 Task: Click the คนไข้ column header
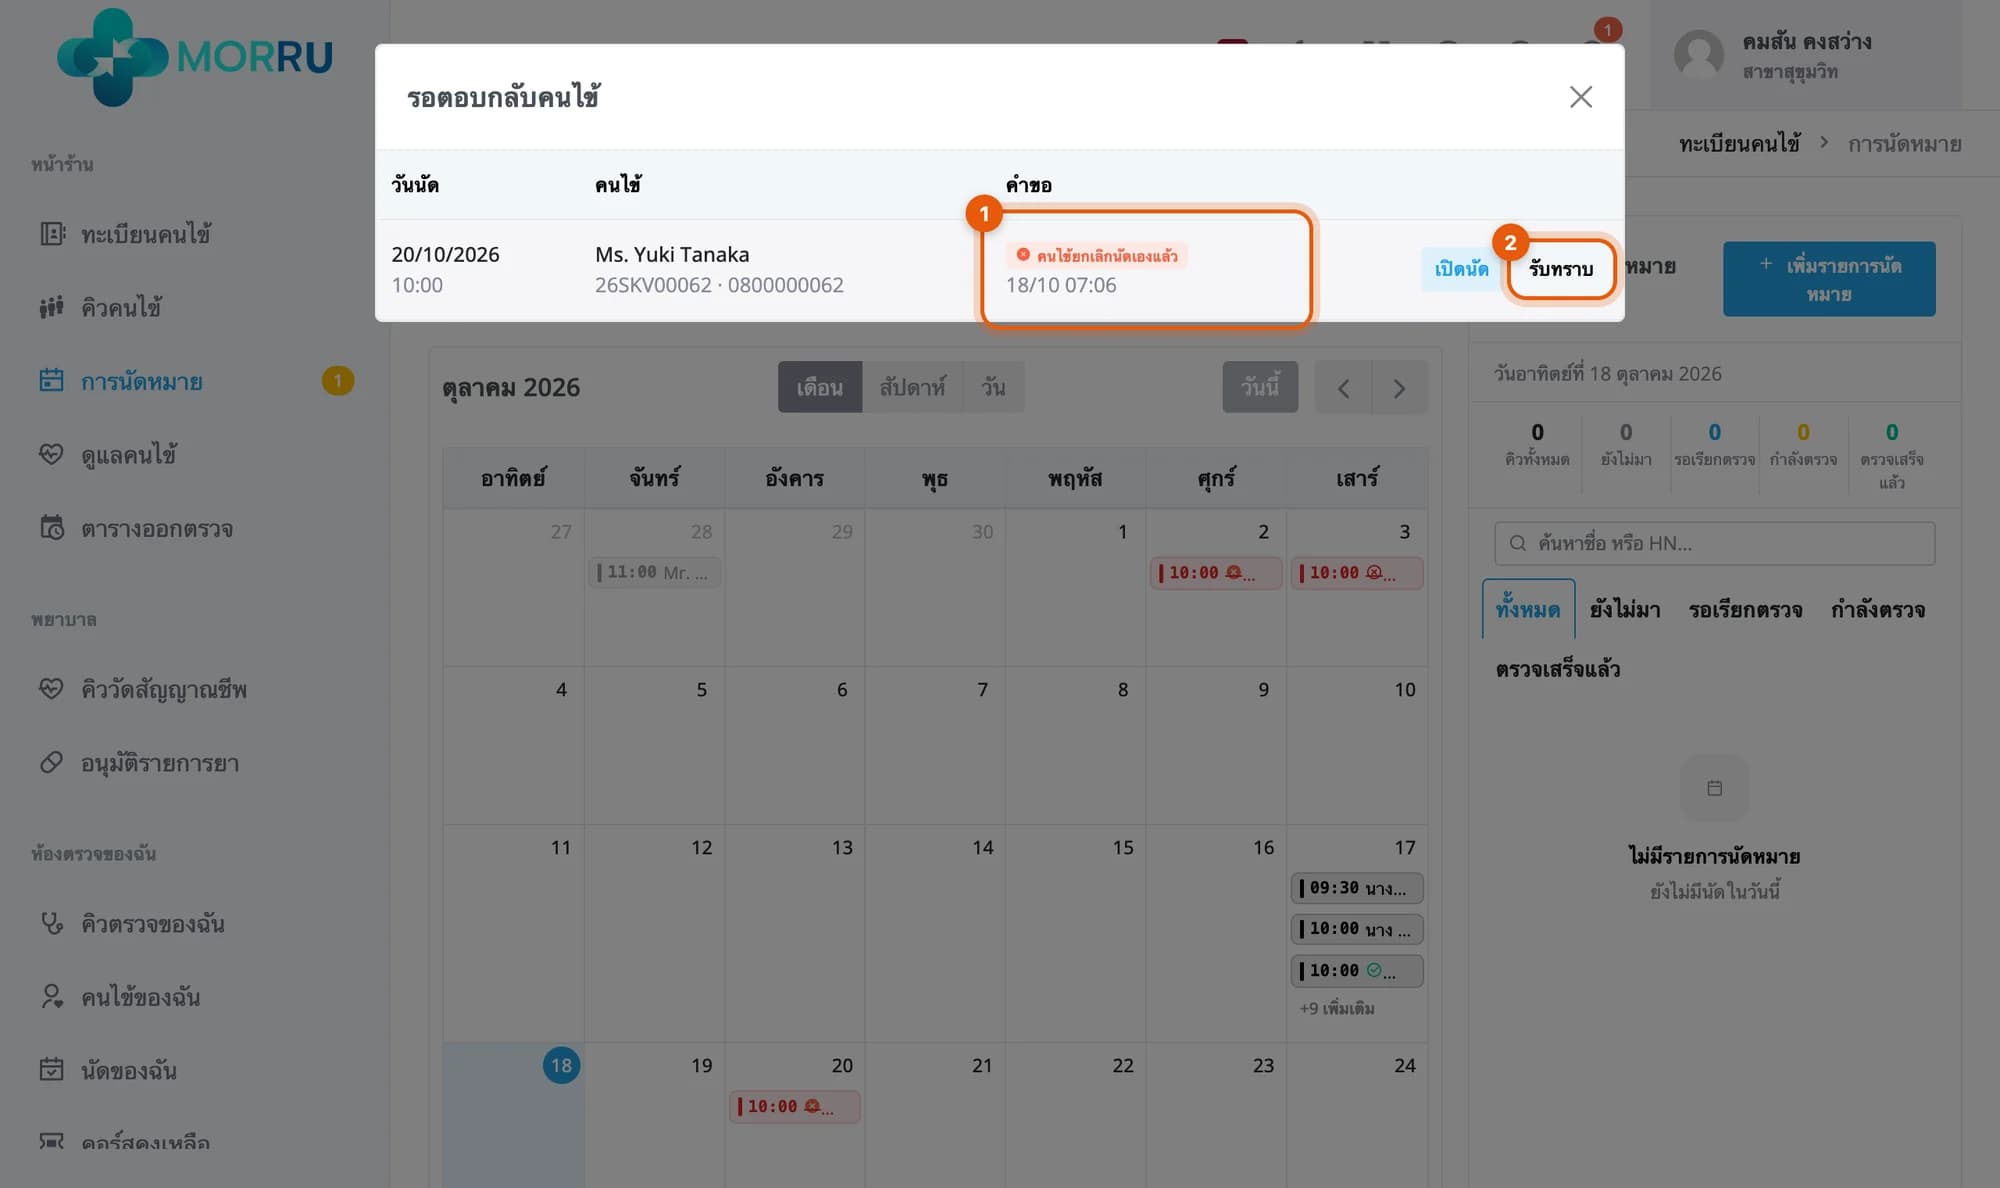click(x=618, y=185)
